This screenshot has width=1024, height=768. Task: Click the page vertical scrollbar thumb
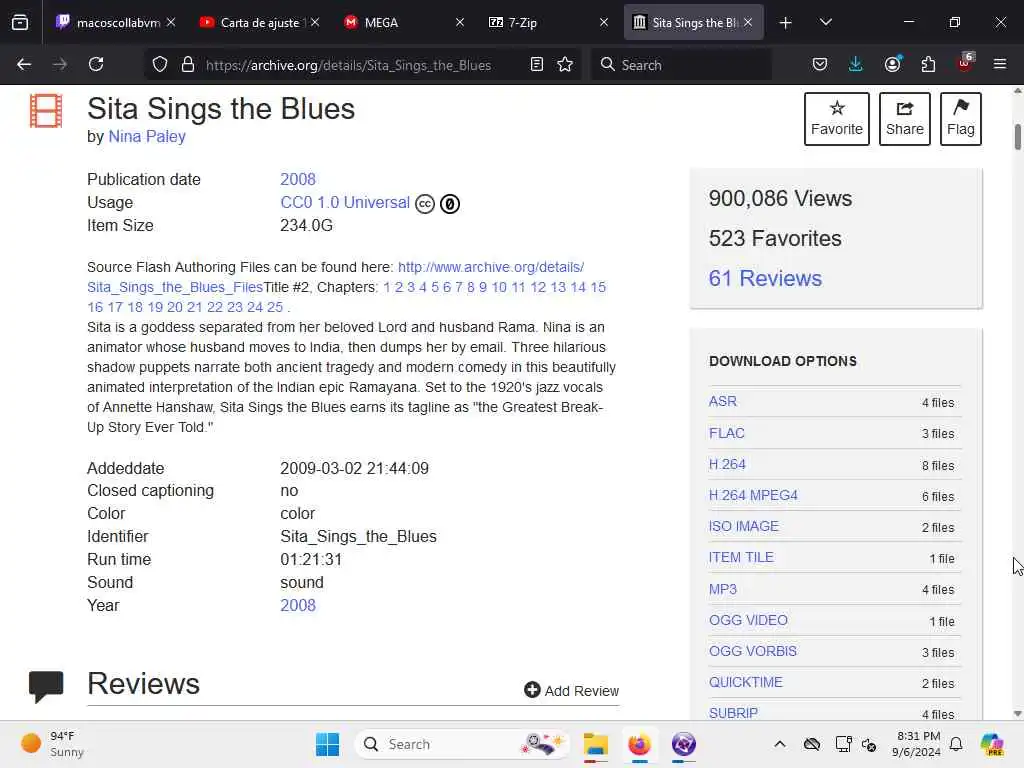click(1017, 136)
